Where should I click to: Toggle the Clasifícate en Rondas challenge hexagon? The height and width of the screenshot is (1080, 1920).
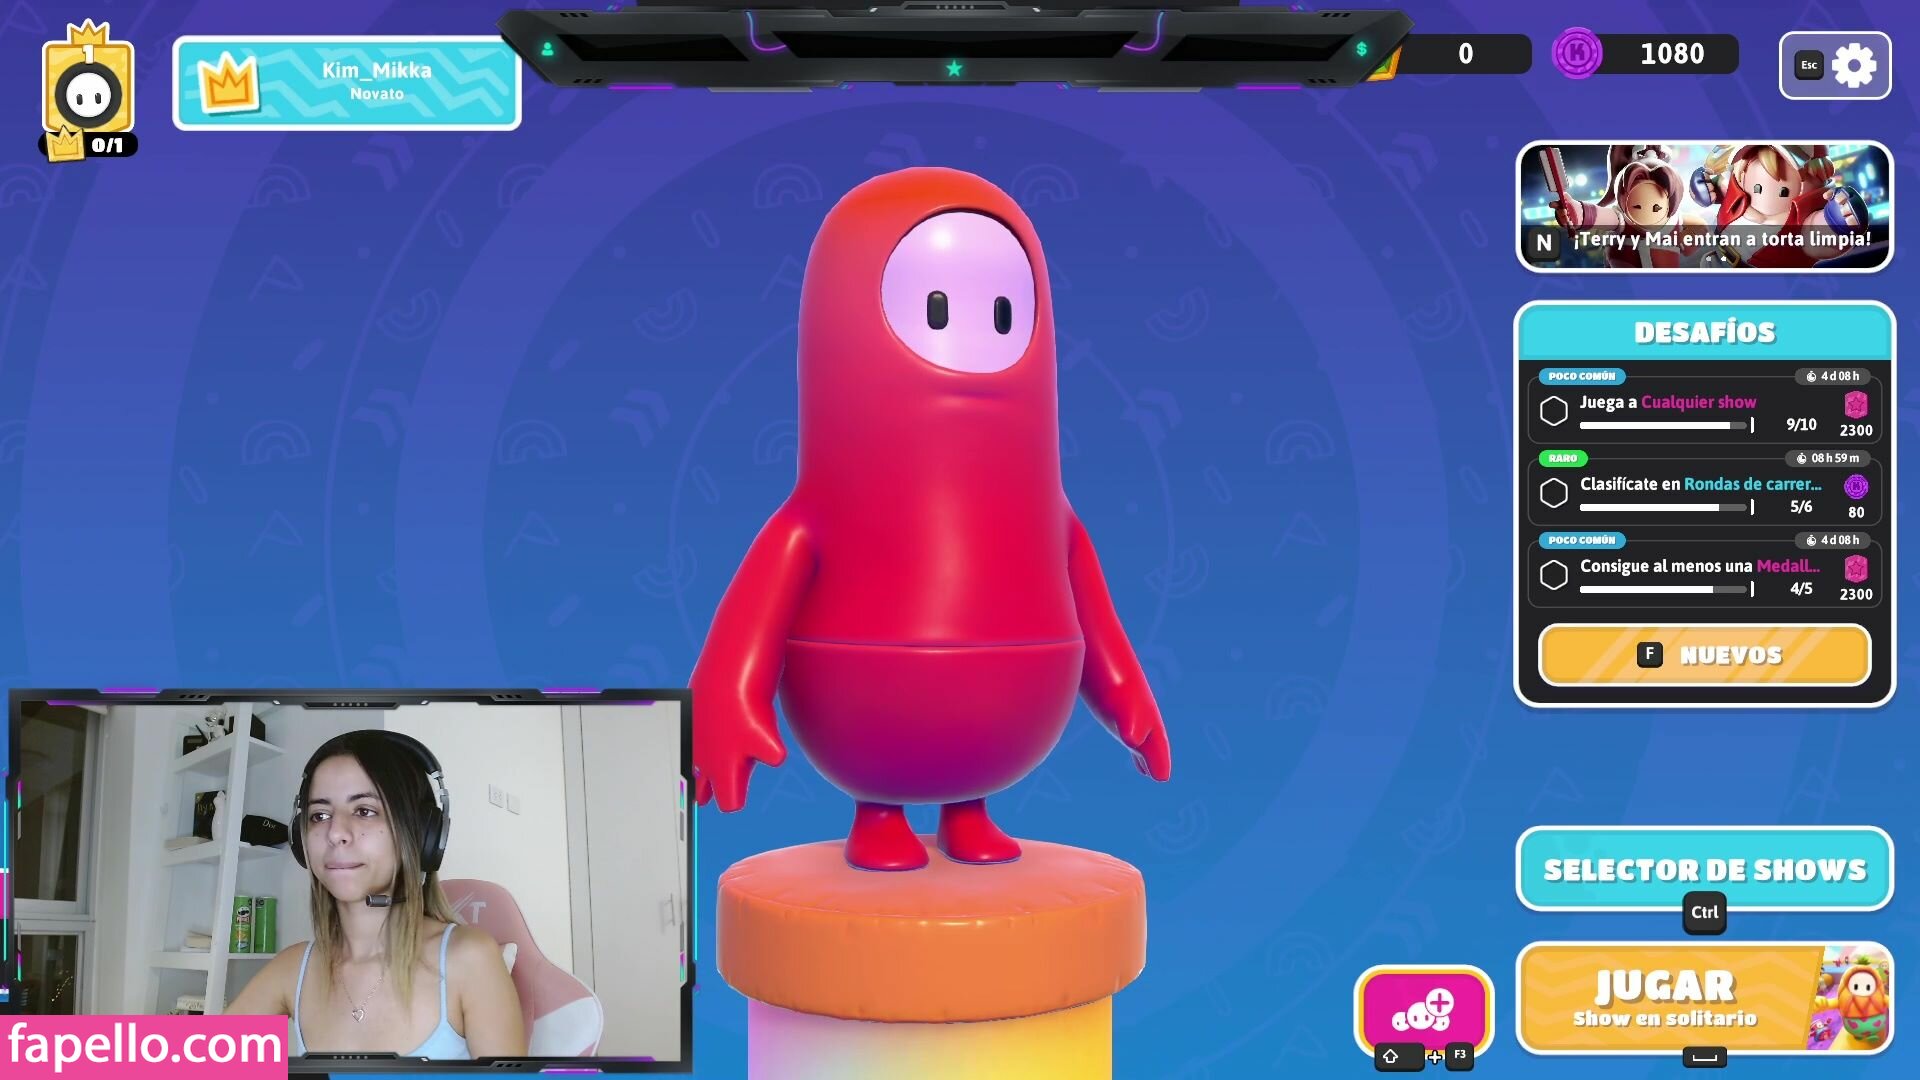(x=1553, y=493)
